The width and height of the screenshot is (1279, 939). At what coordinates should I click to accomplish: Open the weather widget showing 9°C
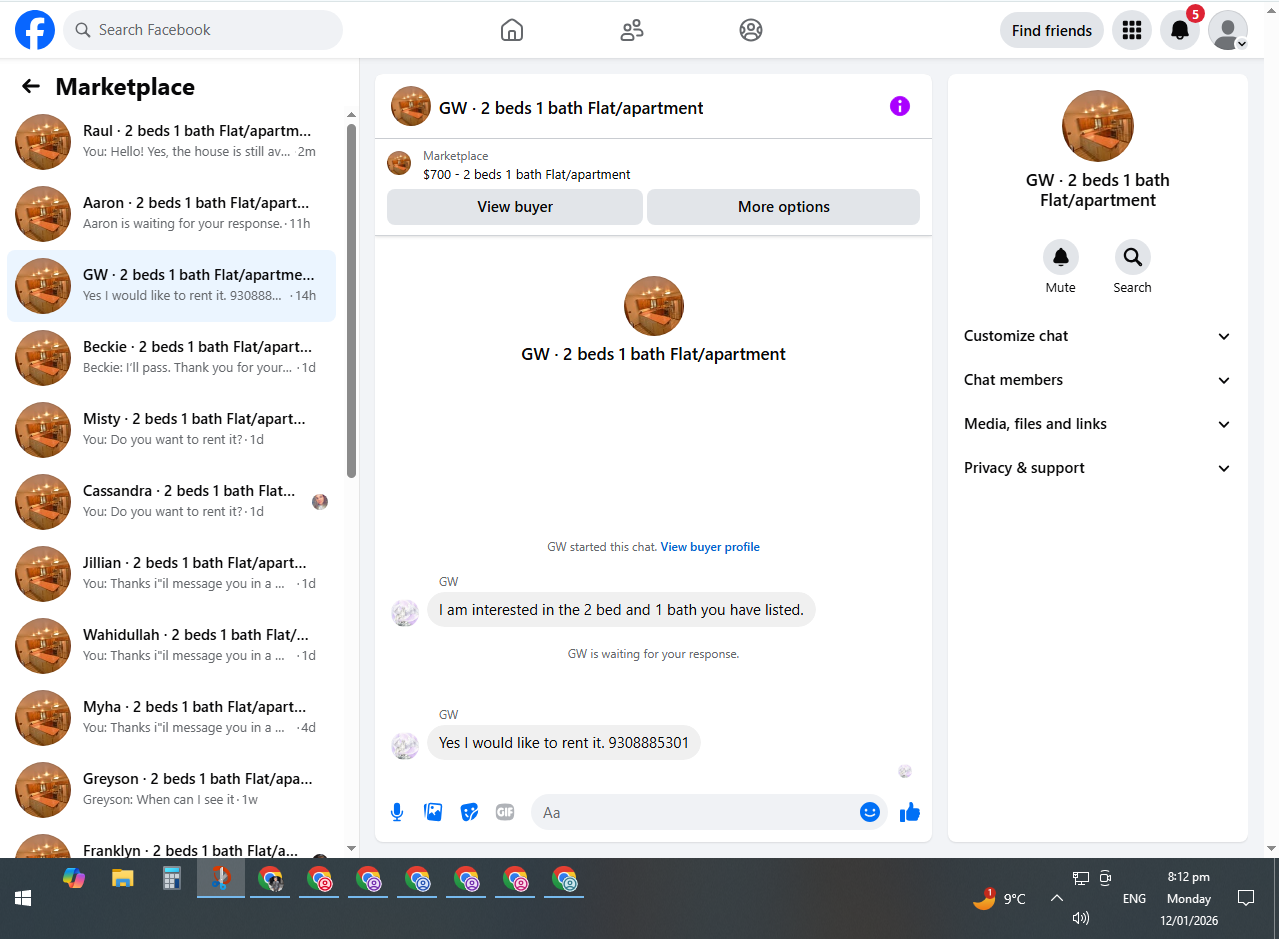[x=999, y=898]
